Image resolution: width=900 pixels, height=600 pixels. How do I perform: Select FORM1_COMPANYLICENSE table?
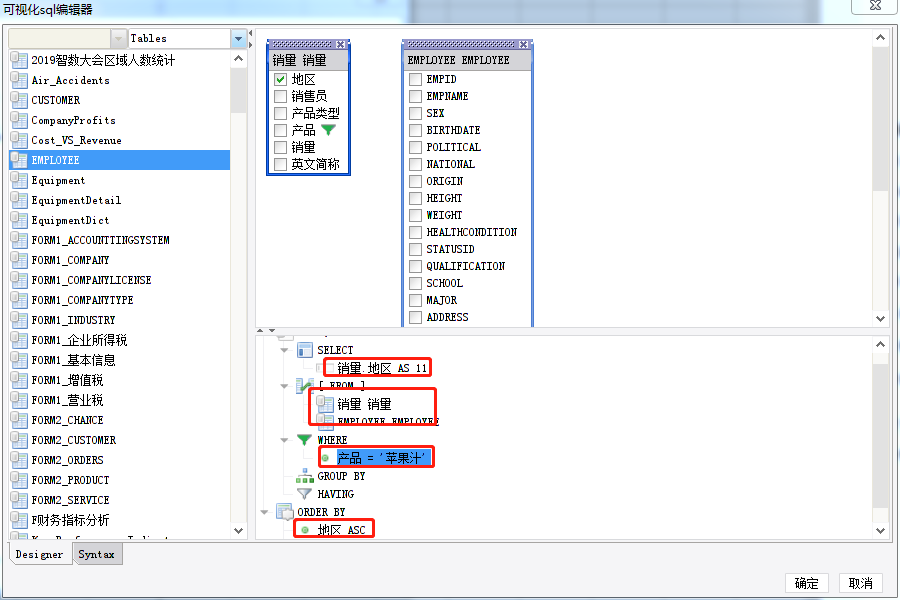click(119, 280)
